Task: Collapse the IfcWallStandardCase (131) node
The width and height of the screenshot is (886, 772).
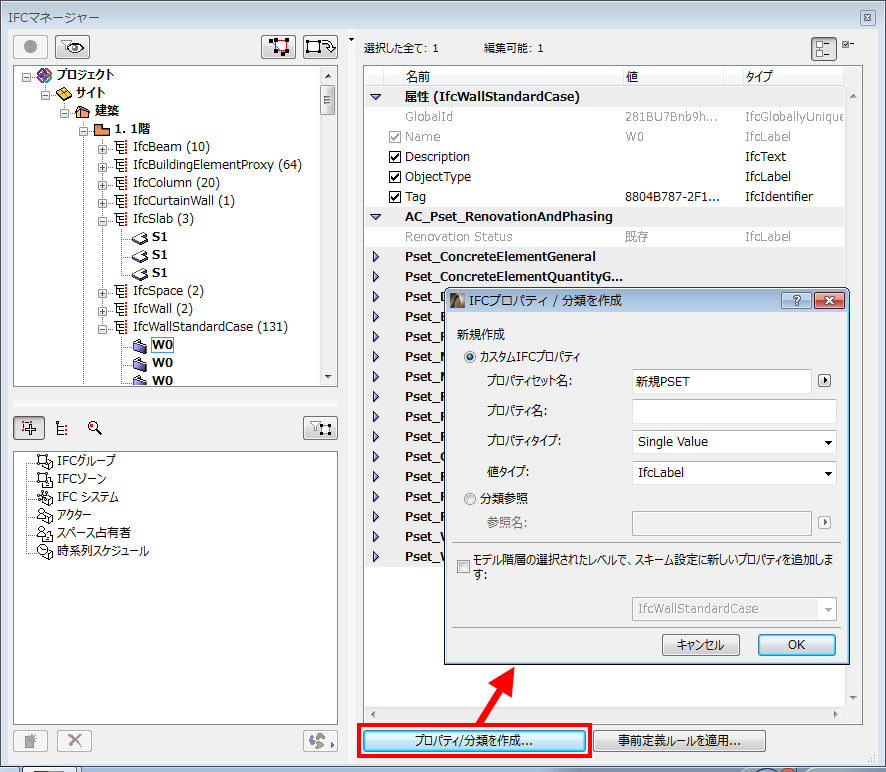Action: (x=102, y=329)
